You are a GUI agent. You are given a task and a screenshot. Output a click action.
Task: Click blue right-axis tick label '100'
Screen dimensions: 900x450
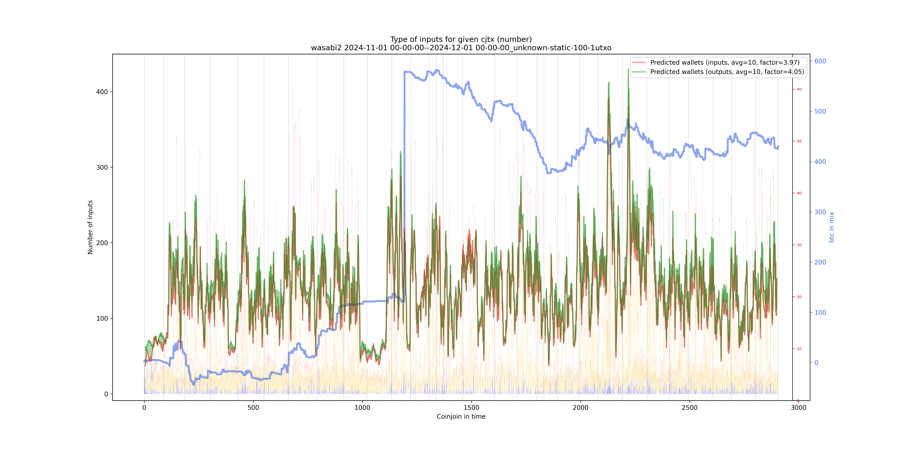coord(820,313)
